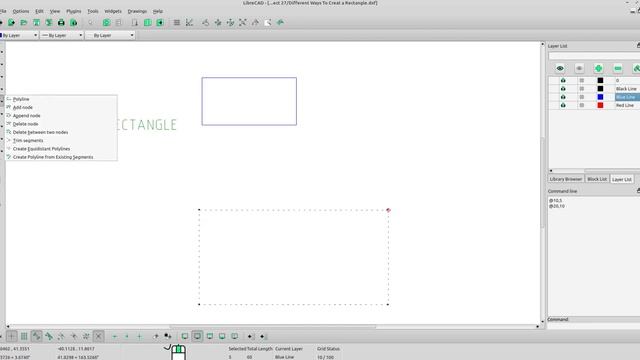
Task: Toggle Free Snap crosshair icon
Action: [x=11, y=336]
